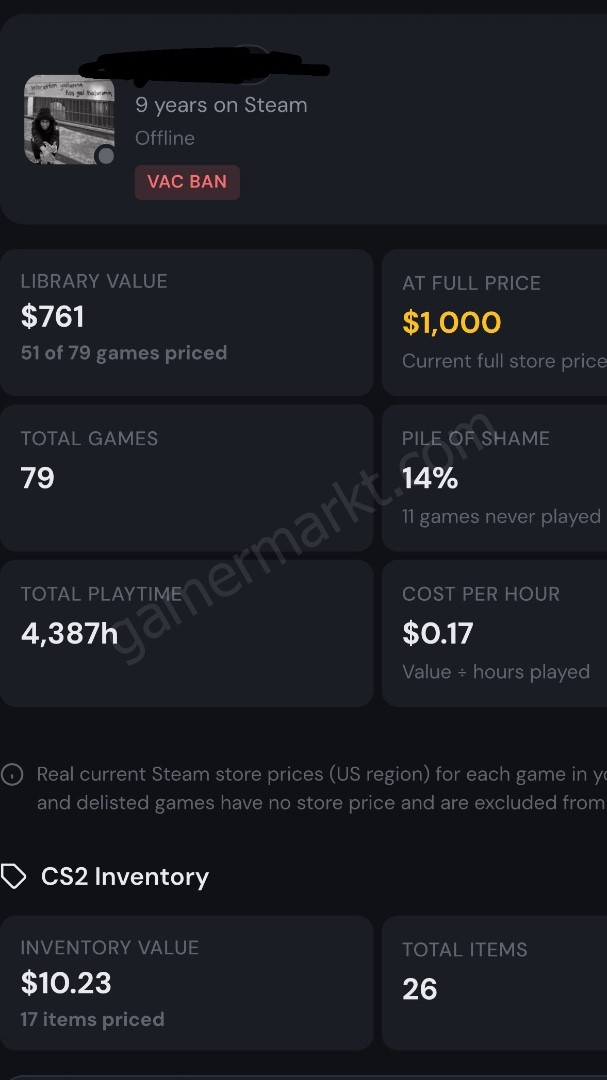Click the CS2 Inventory section heading

pyautogui.click(x=125, y=877)
